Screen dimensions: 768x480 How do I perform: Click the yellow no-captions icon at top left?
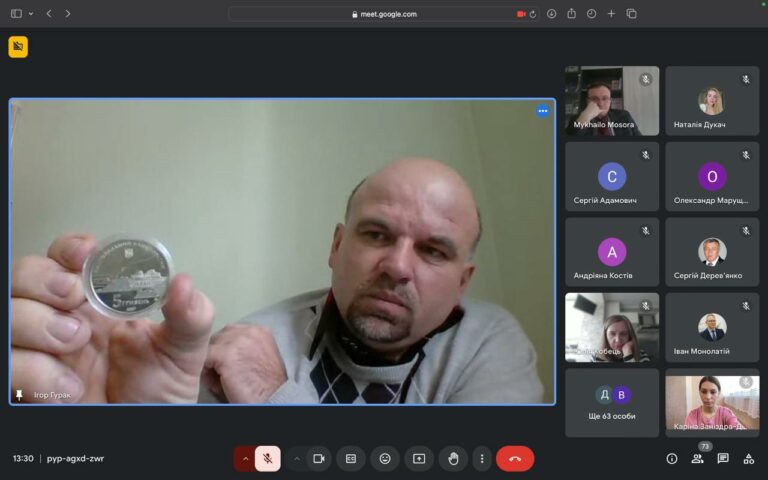(x=18, y=47)
